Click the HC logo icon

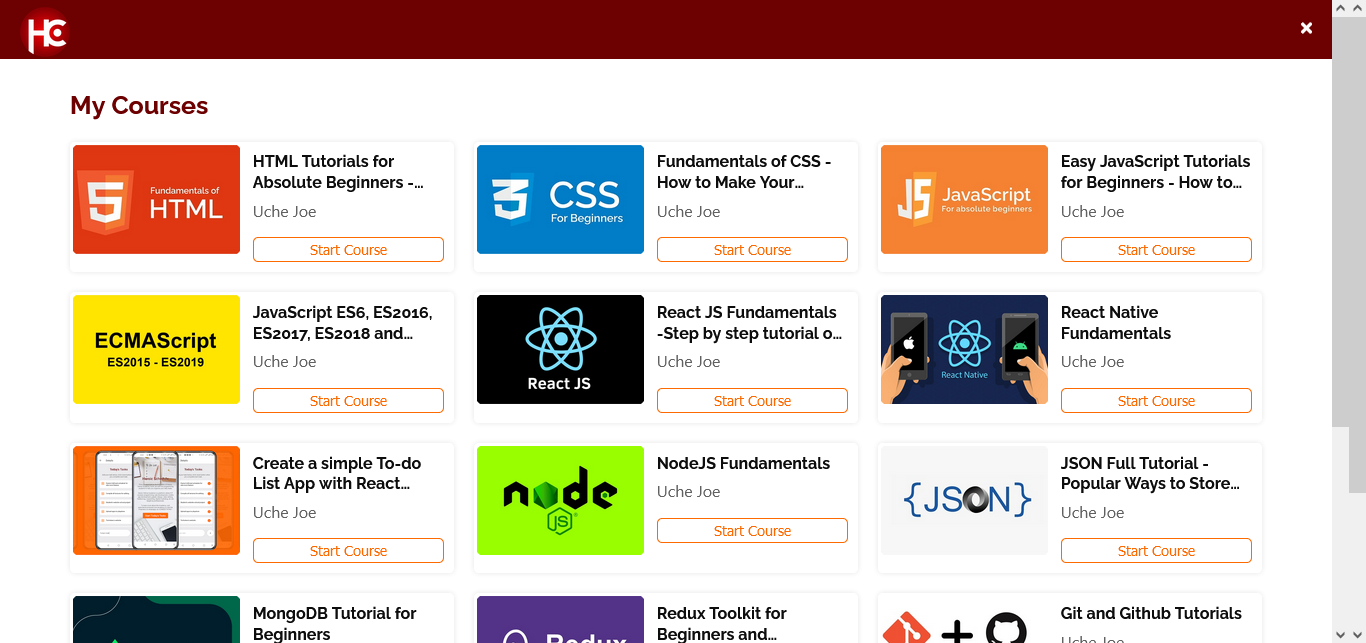(45, 30)
